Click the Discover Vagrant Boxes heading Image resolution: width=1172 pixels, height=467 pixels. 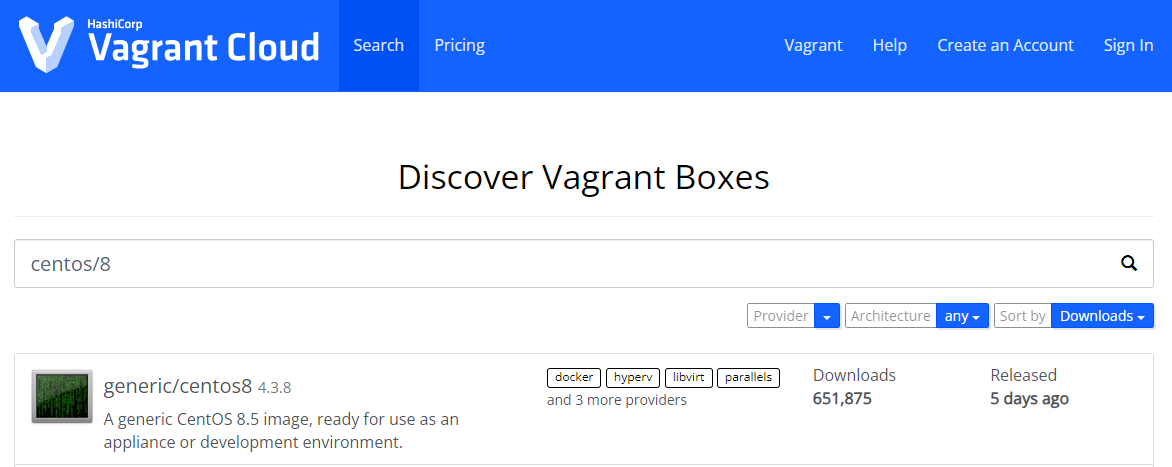[584, 178]
